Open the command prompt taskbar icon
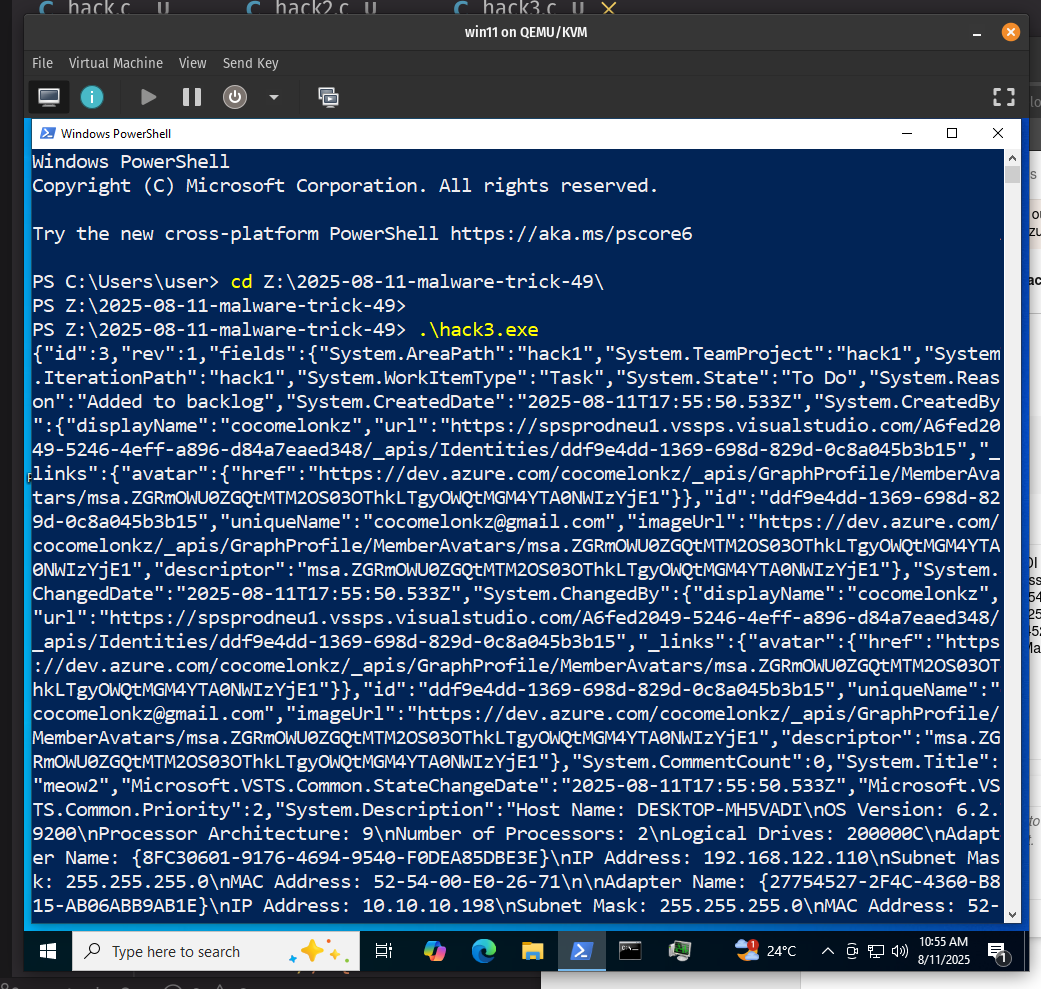Image resolution: width=1041 pixels, height=989 pixels. 630,952
